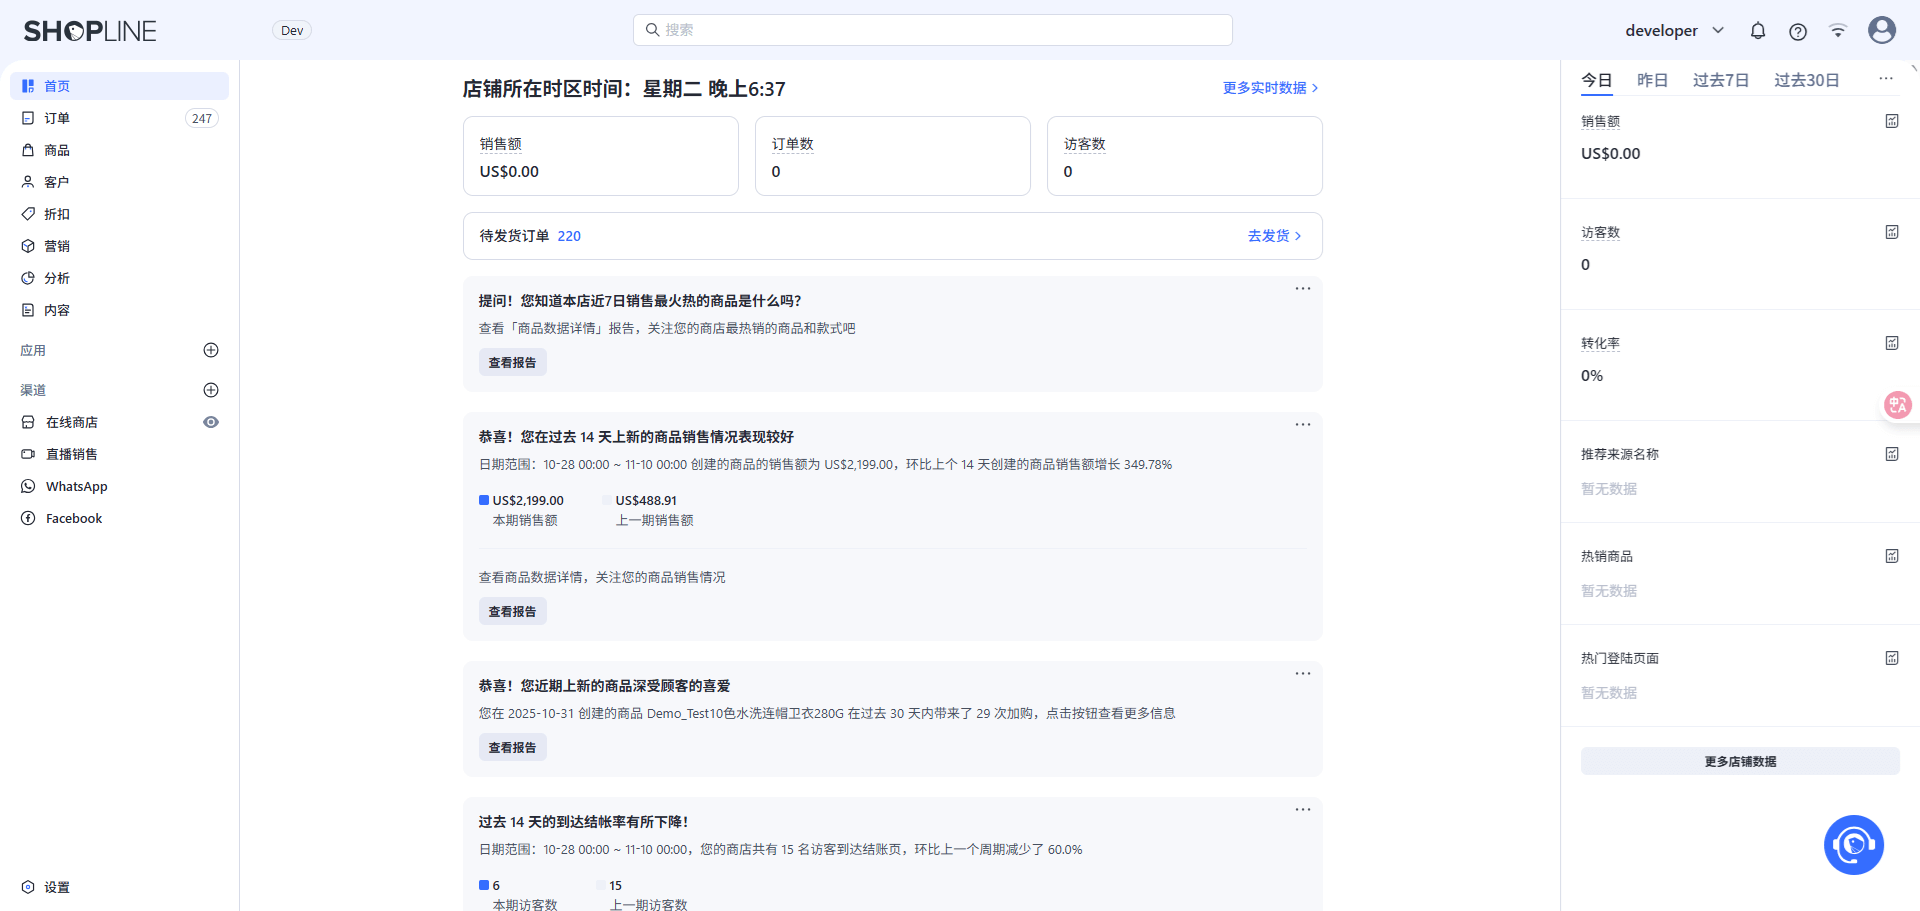Click the language translate floating icon
Image resolution: width=1920 pixels, height=911 pixels.
click(1897, 405)
